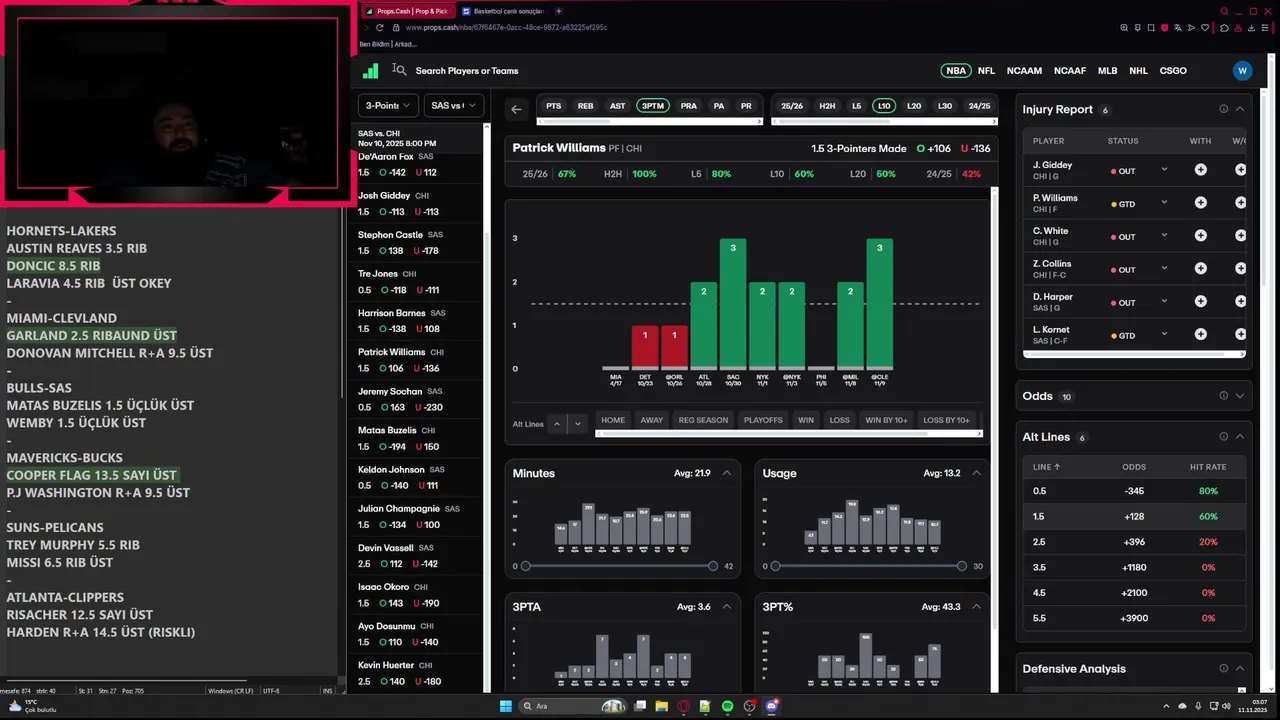Switch range to L5 games

[856, 106]
